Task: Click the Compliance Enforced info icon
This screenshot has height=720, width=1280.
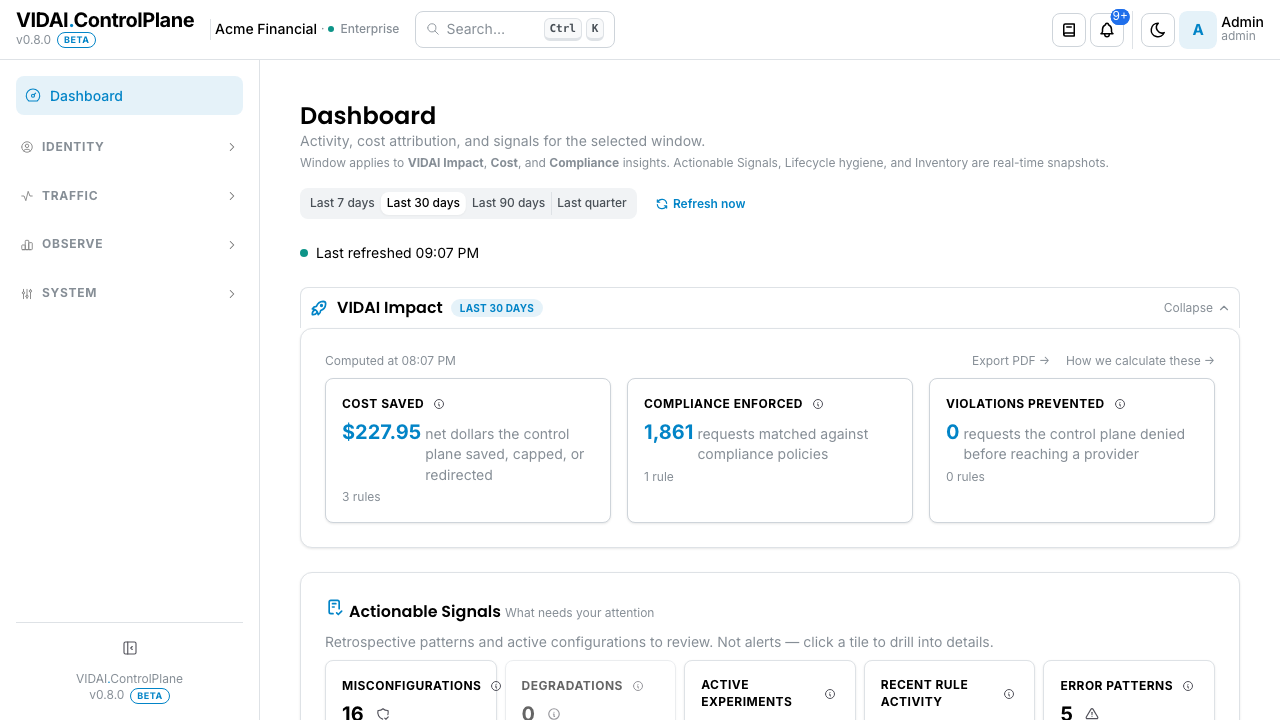Action: coord(818,404)
